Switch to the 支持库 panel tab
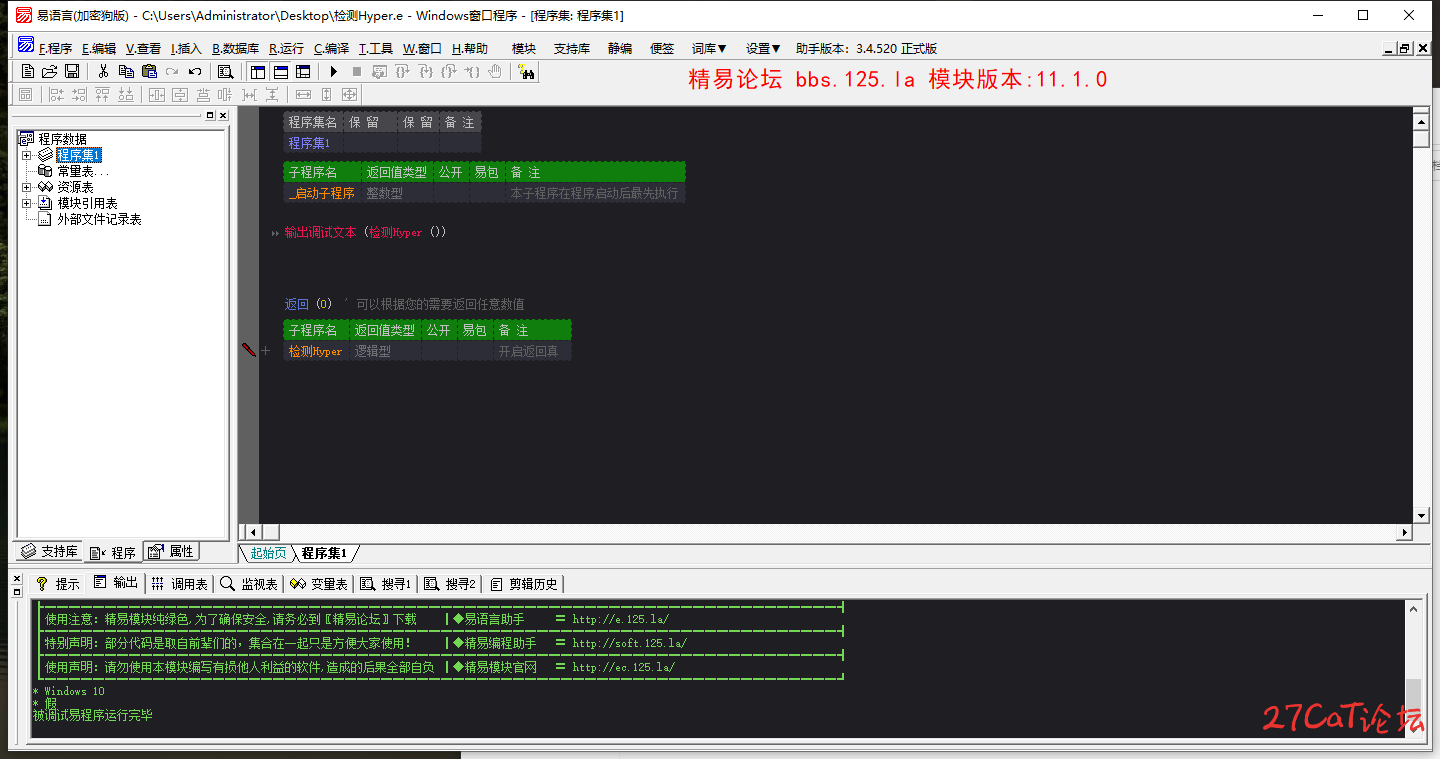Viewport: 1440px width, 759px height. coord(49,552)
